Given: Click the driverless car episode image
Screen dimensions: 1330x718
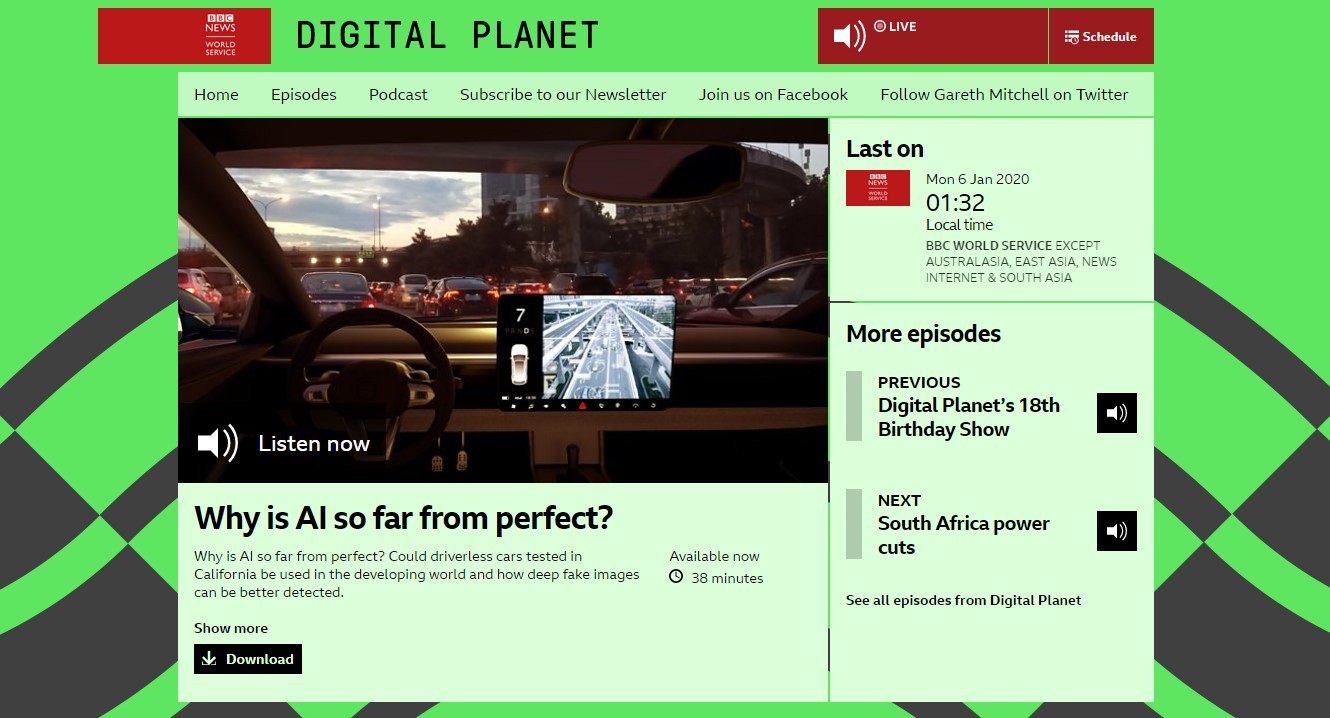Looking at the screenshot, I should click(503, 300).
